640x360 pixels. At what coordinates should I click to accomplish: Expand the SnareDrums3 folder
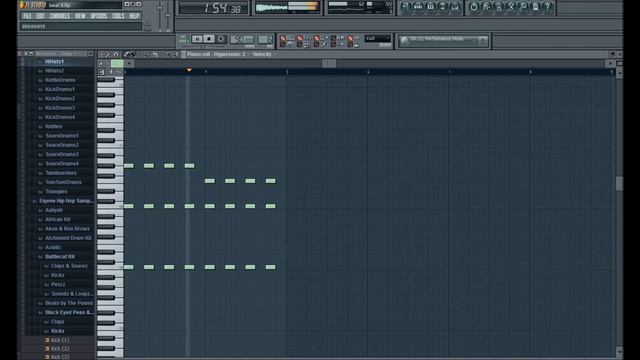click(62, 154)
